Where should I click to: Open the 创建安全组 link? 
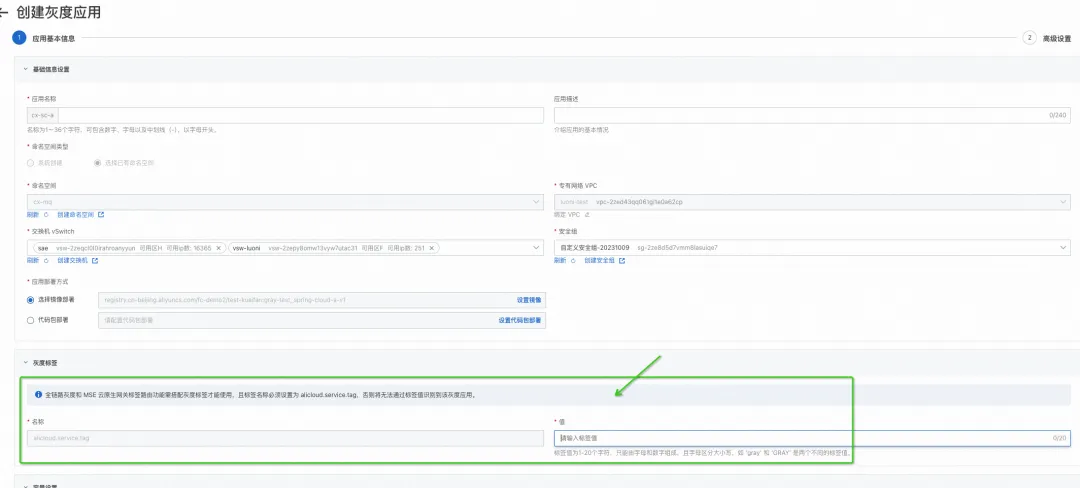(x=600, y=261)
